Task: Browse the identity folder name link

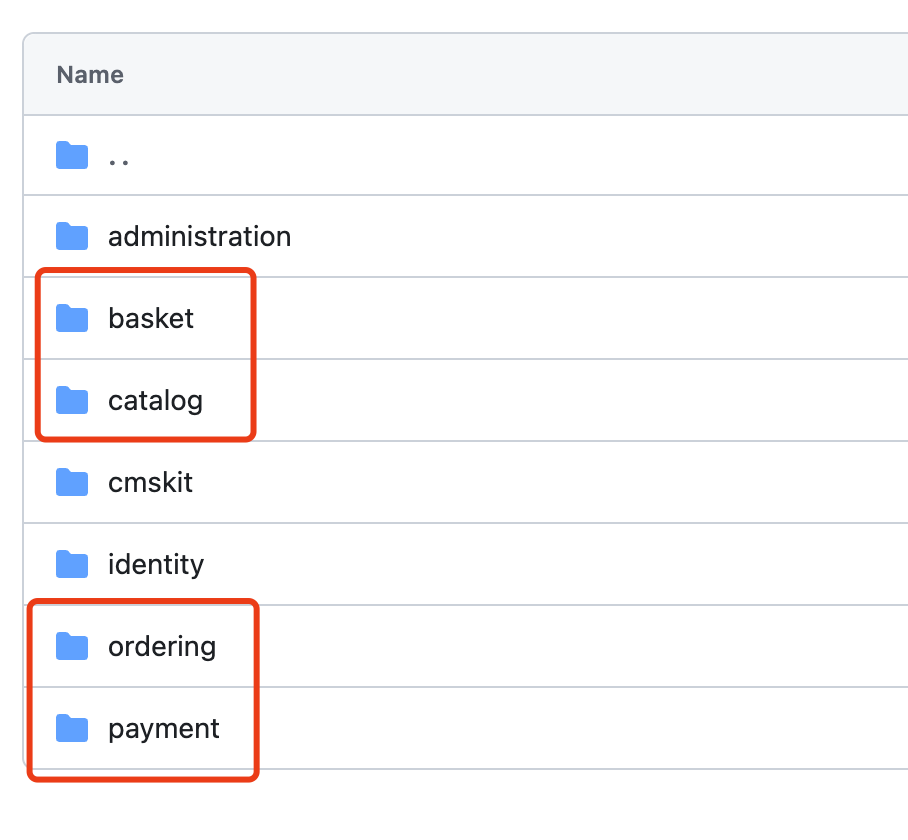Action: [x=155, y=565]
